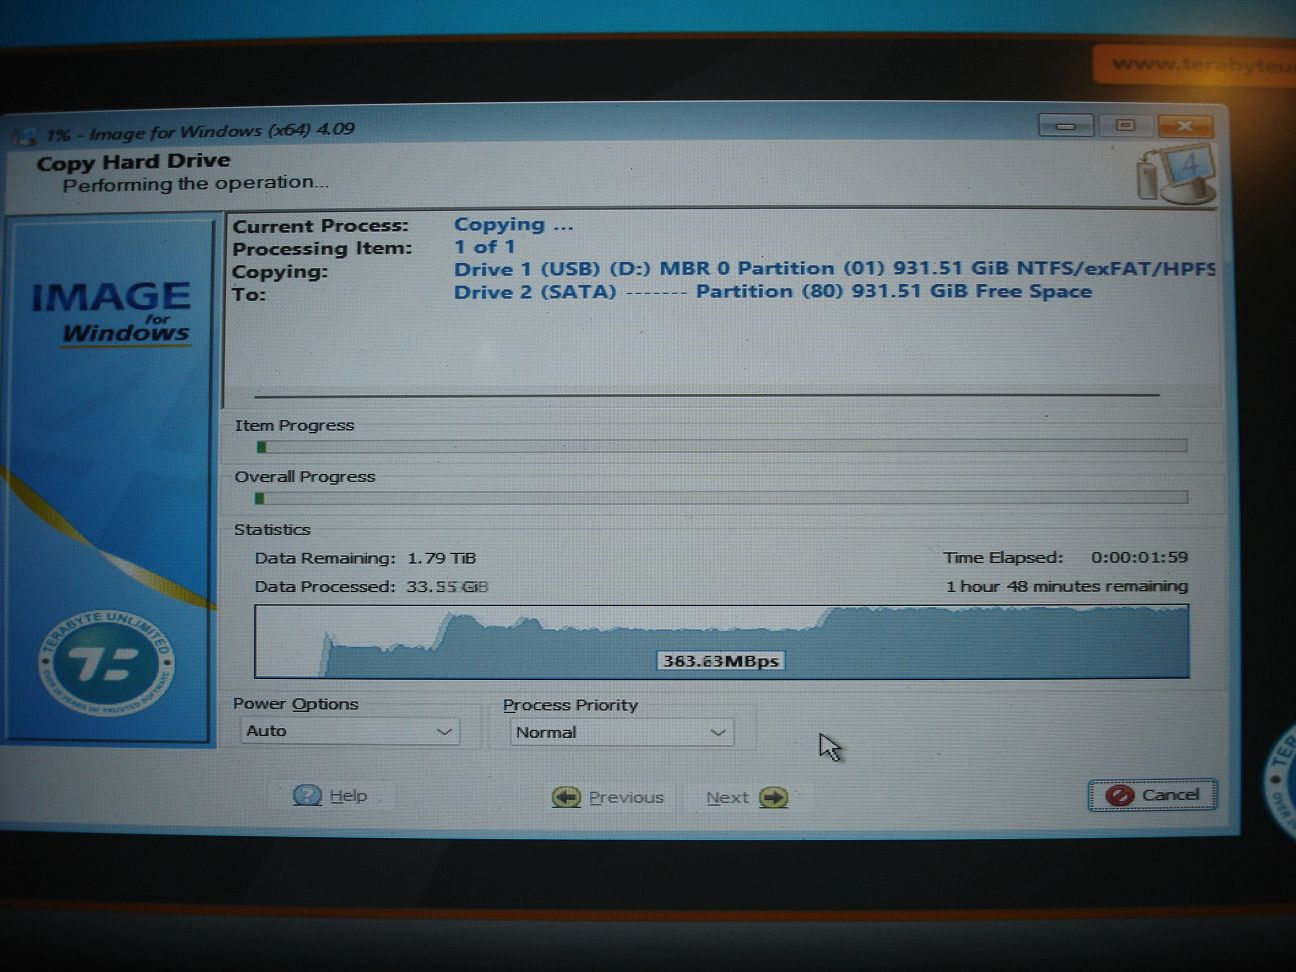Click the 'Copying ...' current process value
Image resolution: width=1296 pixels, height=972 pixels.
click(x=514, y=224)
